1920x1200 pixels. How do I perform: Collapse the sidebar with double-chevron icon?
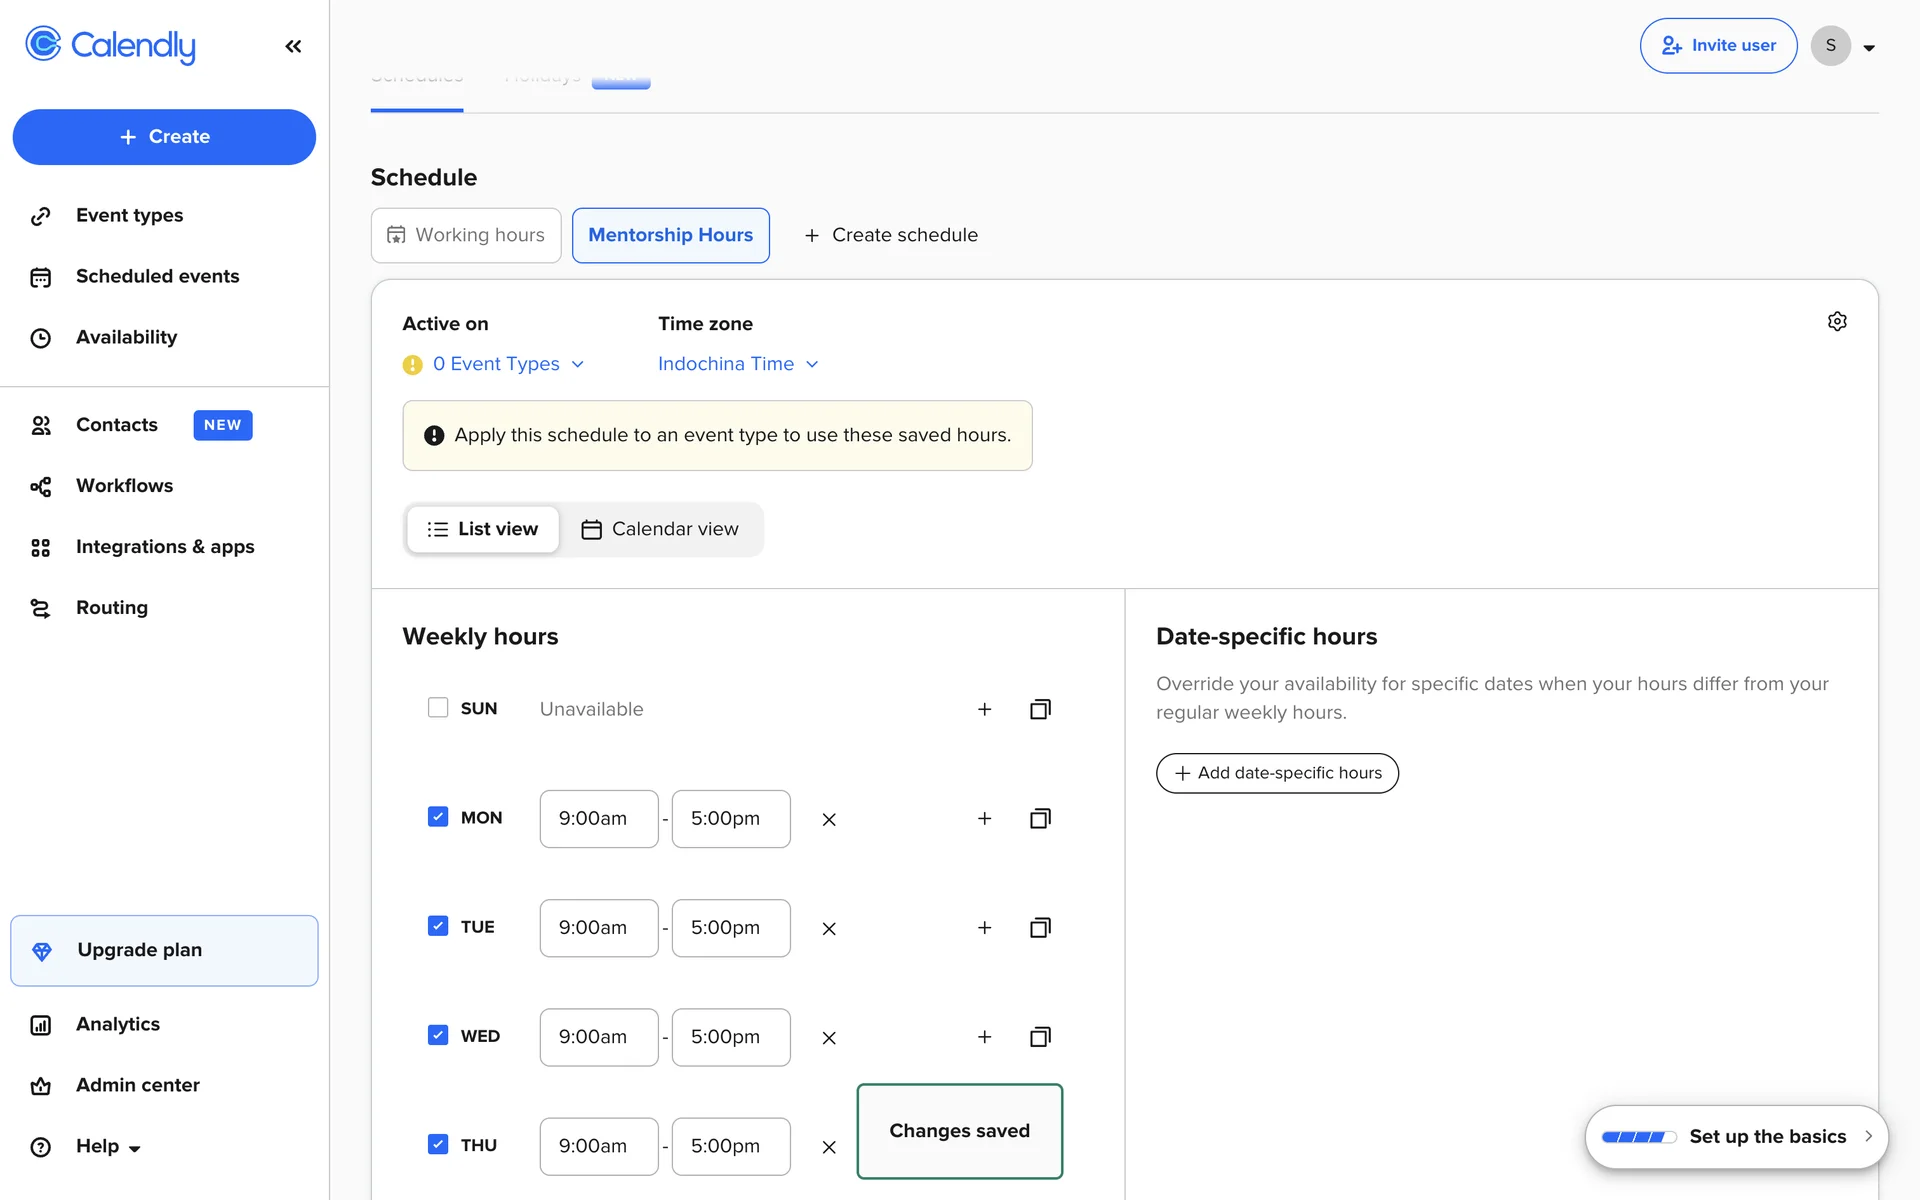pyautogui.click(x=293, y=46)
